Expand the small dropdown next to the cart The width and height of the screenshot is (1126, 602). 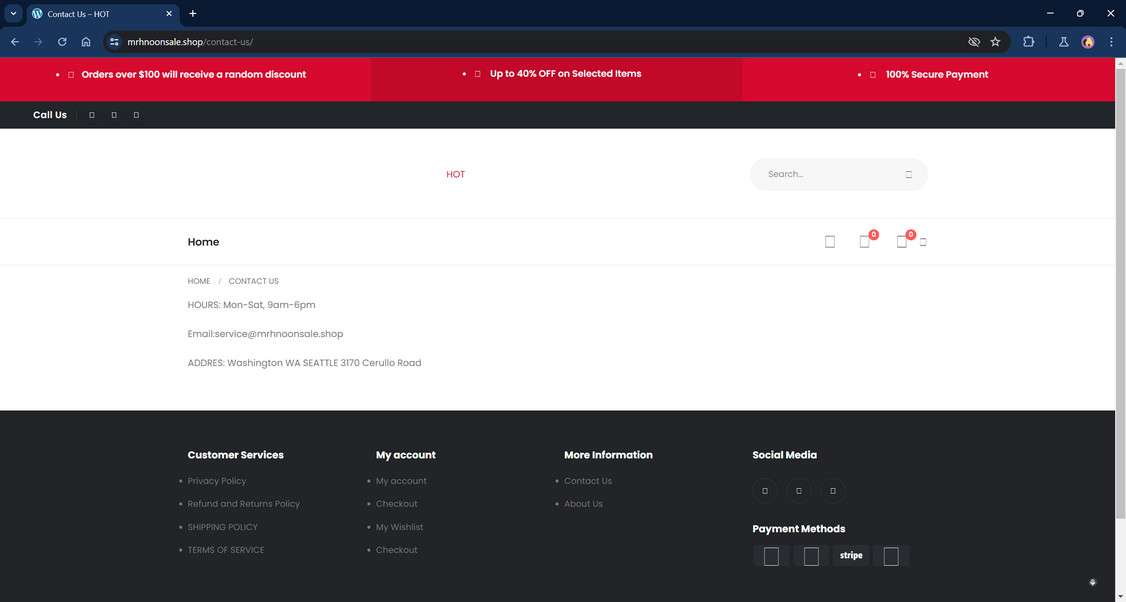(922, 242)
